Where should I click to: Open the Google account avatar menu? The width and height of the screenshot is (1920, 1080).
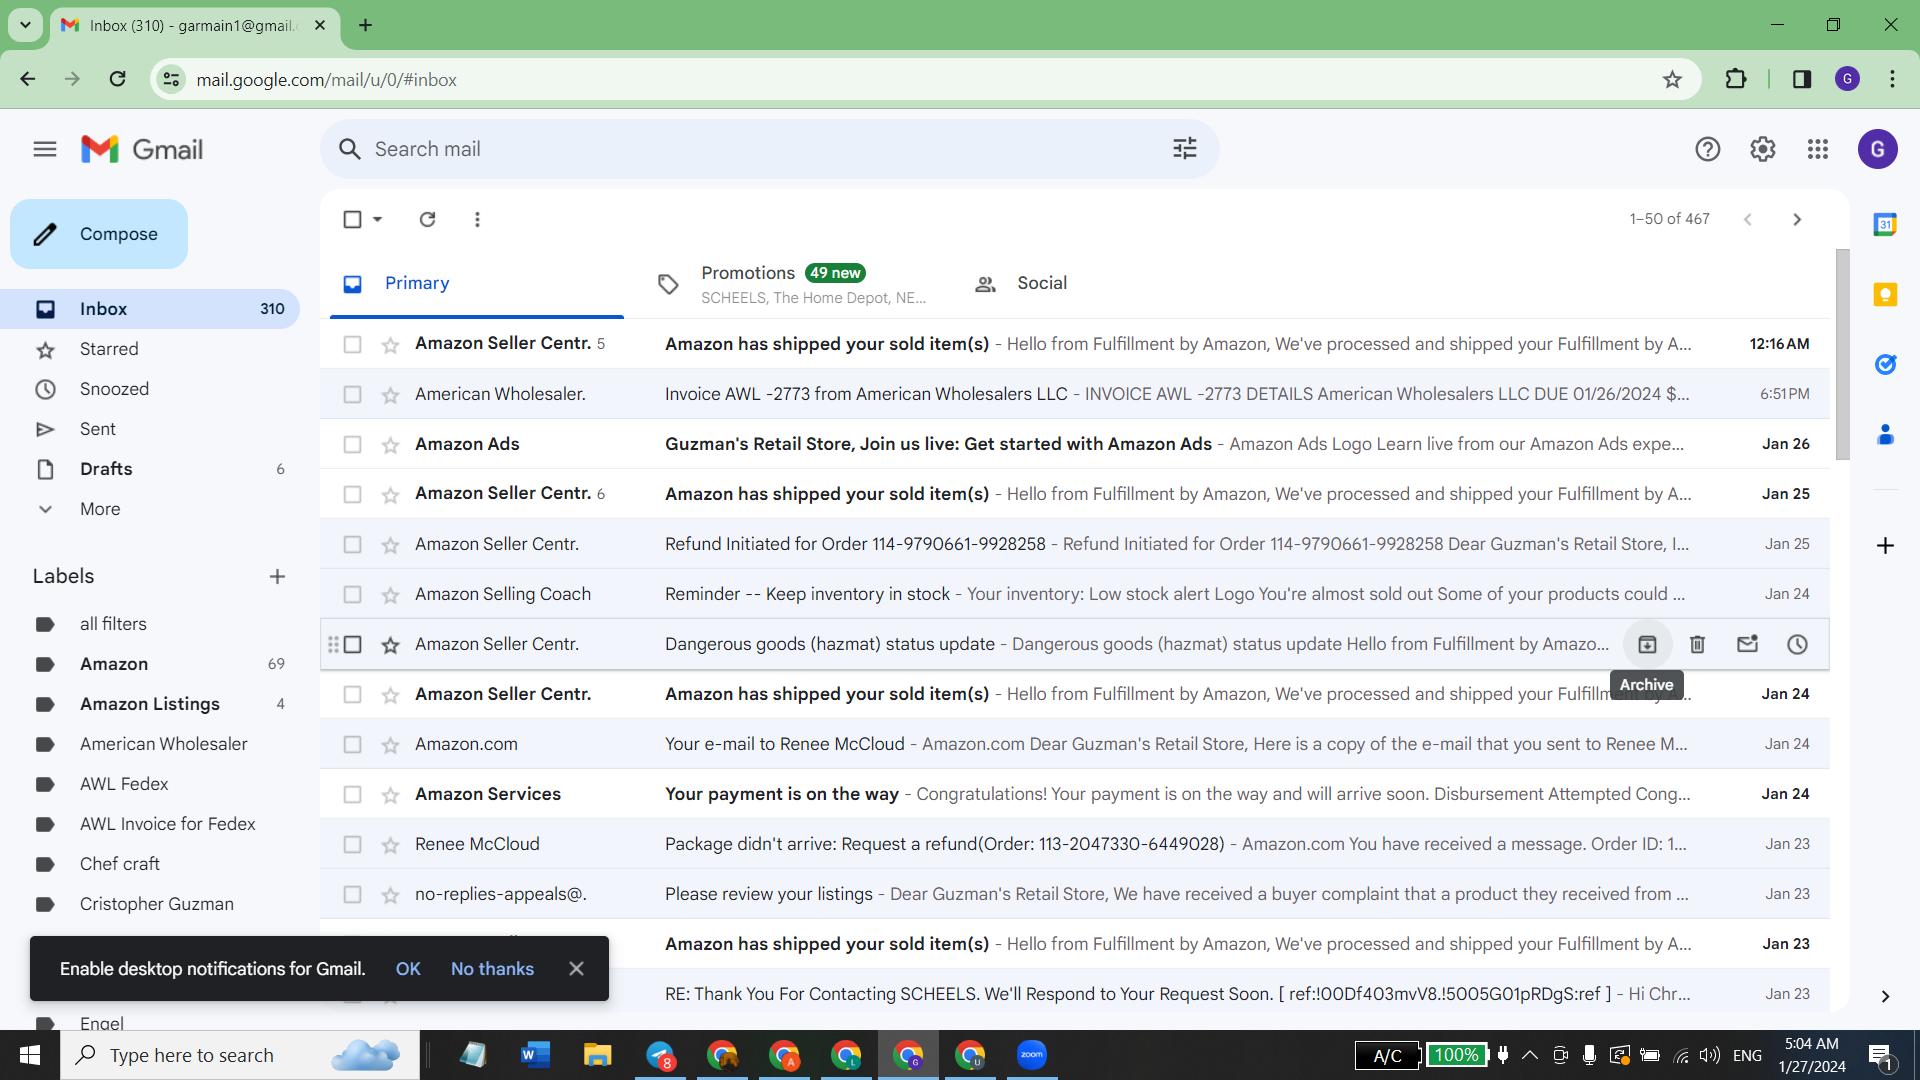click(x=1877, y=149)
